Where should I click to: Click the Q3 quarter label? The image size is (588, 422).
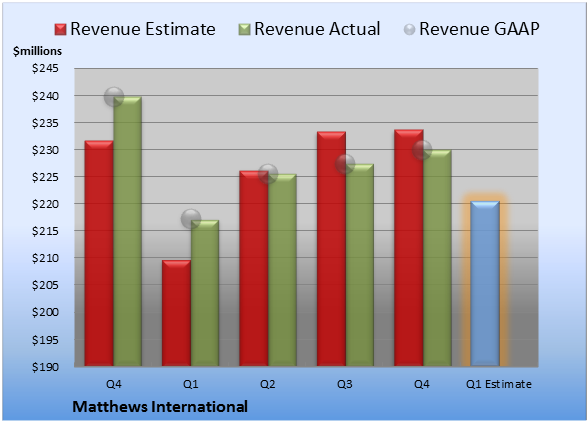click(x=345, y=384)
